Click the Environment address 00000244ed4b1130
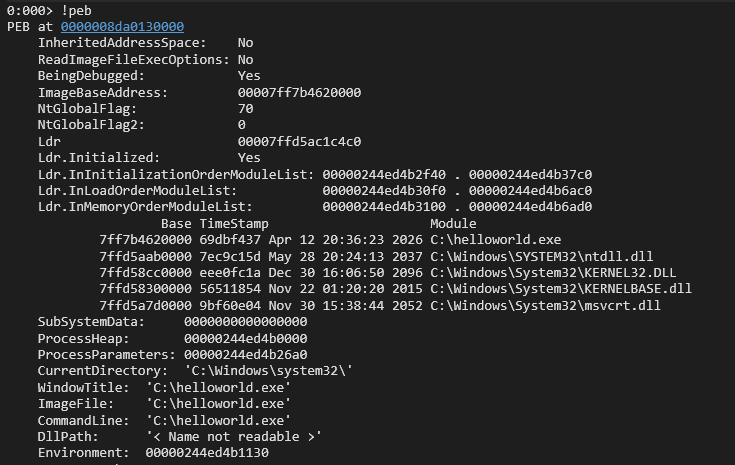This screenshot has width=735, height=465. tap(206, 452)
